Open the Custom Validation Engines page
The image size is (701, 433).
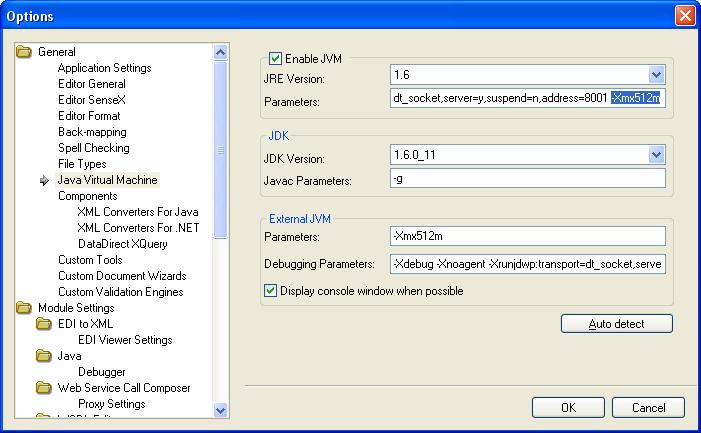[x=120, y=292]
